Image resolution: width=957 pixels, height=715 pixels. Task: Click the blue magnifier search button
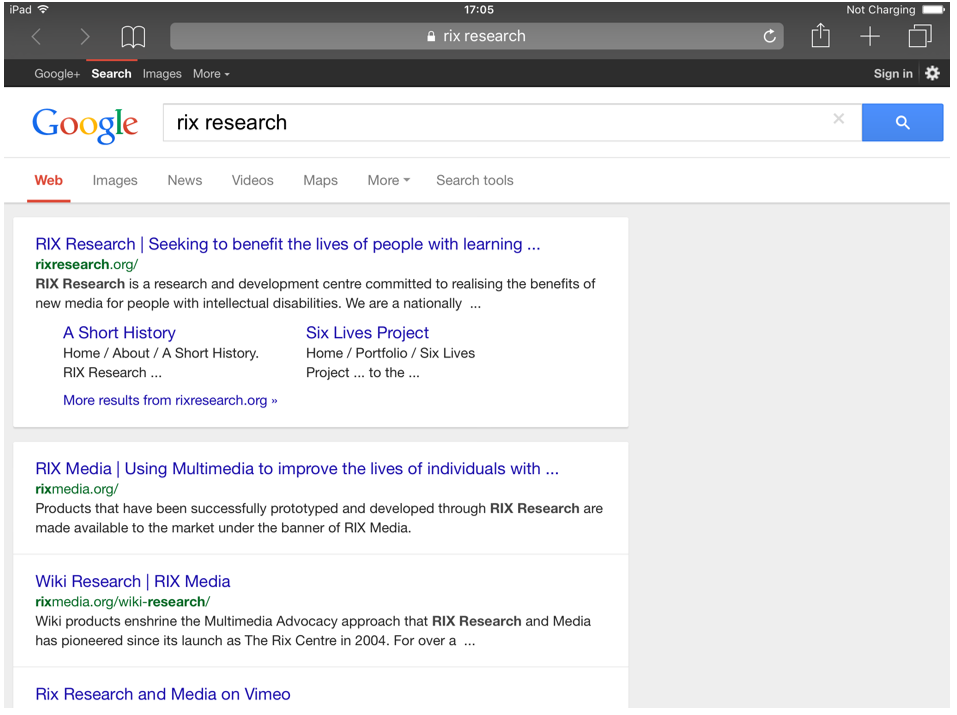click(902, 123)
